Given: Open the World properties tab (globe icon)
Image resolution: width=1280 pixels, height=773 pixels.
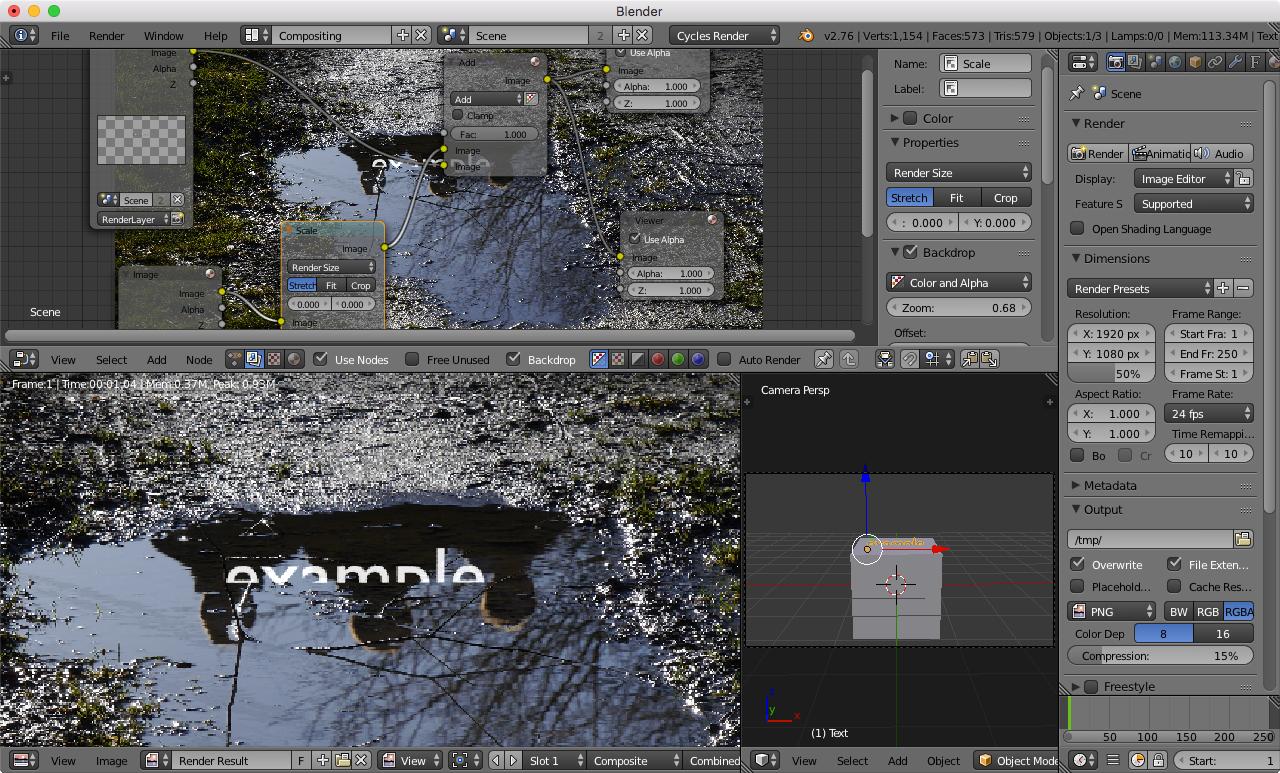Looking at the screenshot, I should (1175, 62).
